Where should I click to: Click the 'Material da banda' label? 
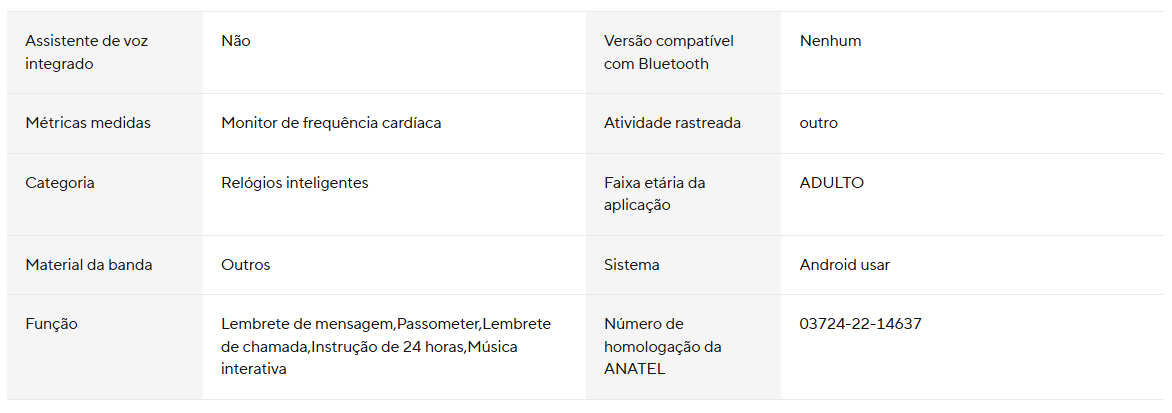click(x=89, y=265)
